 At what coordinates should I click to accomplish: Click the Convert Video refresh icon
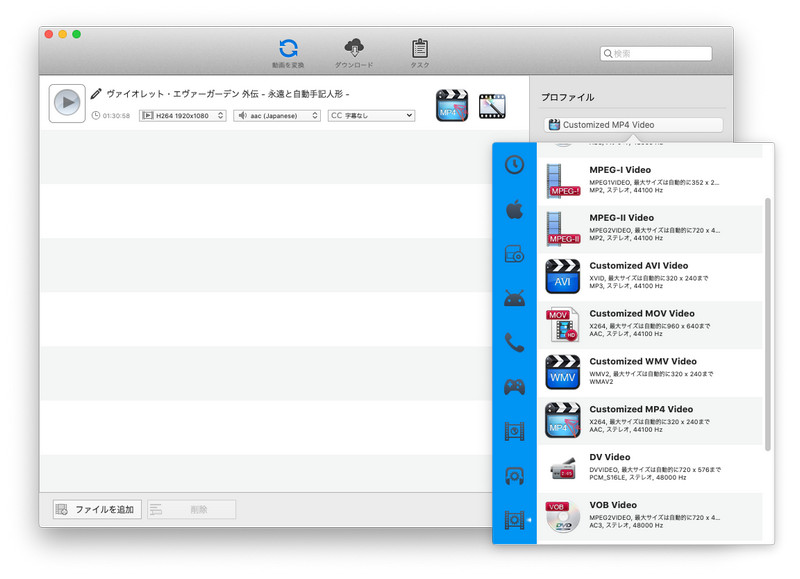[288, 48]
